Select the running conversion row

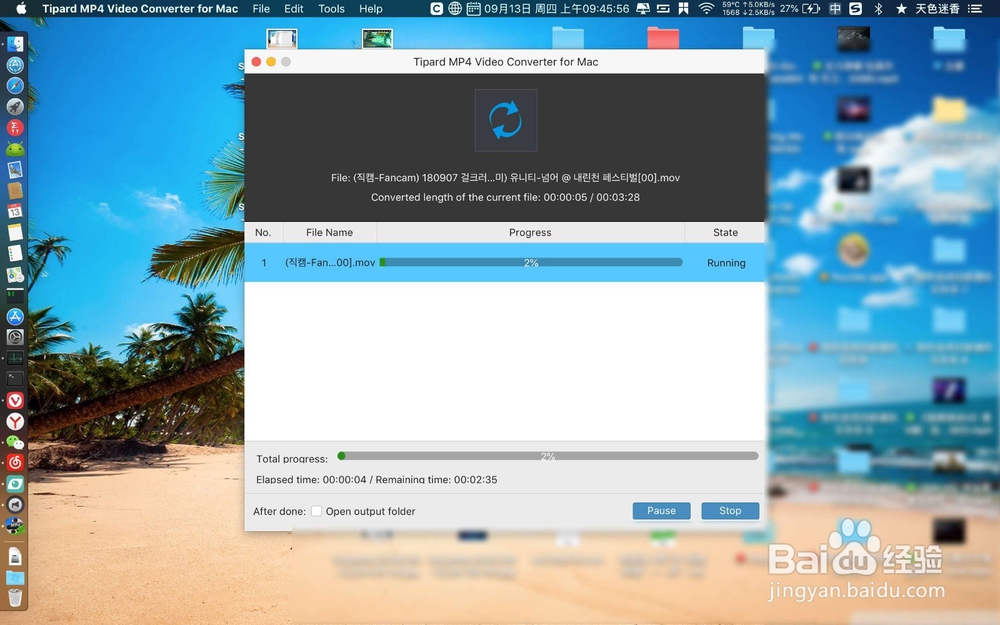(x=500, y=262)
